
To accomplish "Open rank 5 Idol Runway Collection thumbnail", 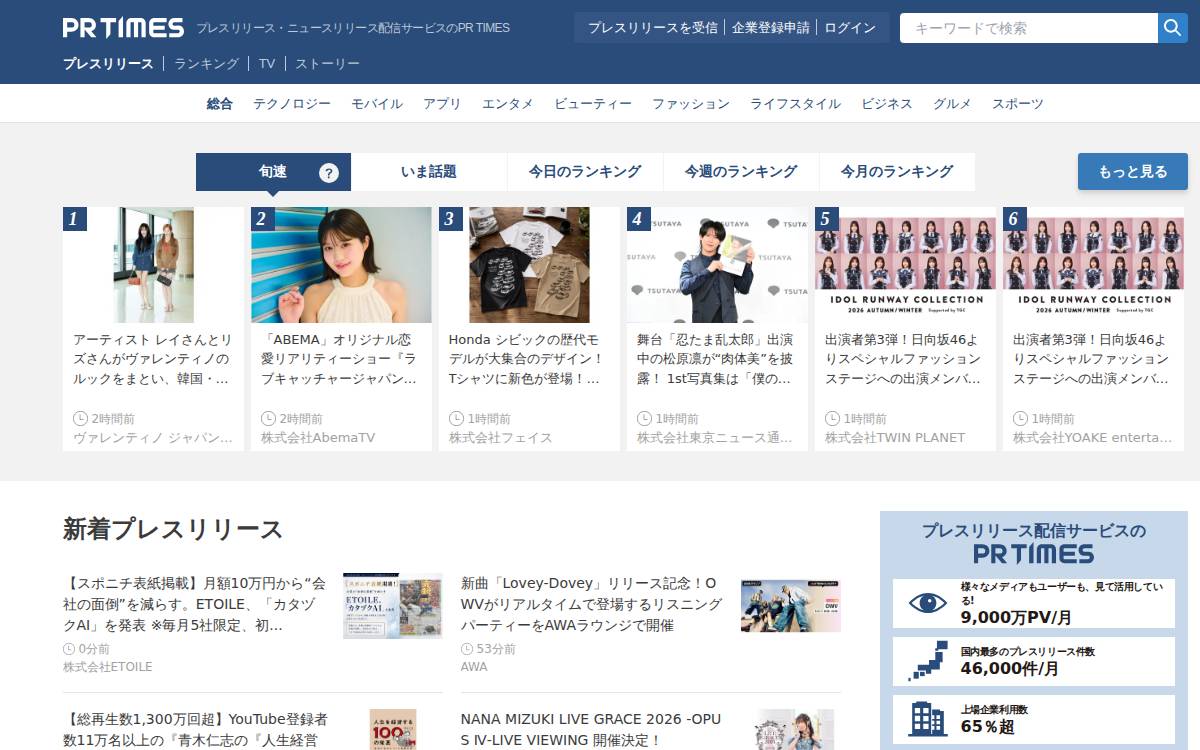I will point(905,265).
